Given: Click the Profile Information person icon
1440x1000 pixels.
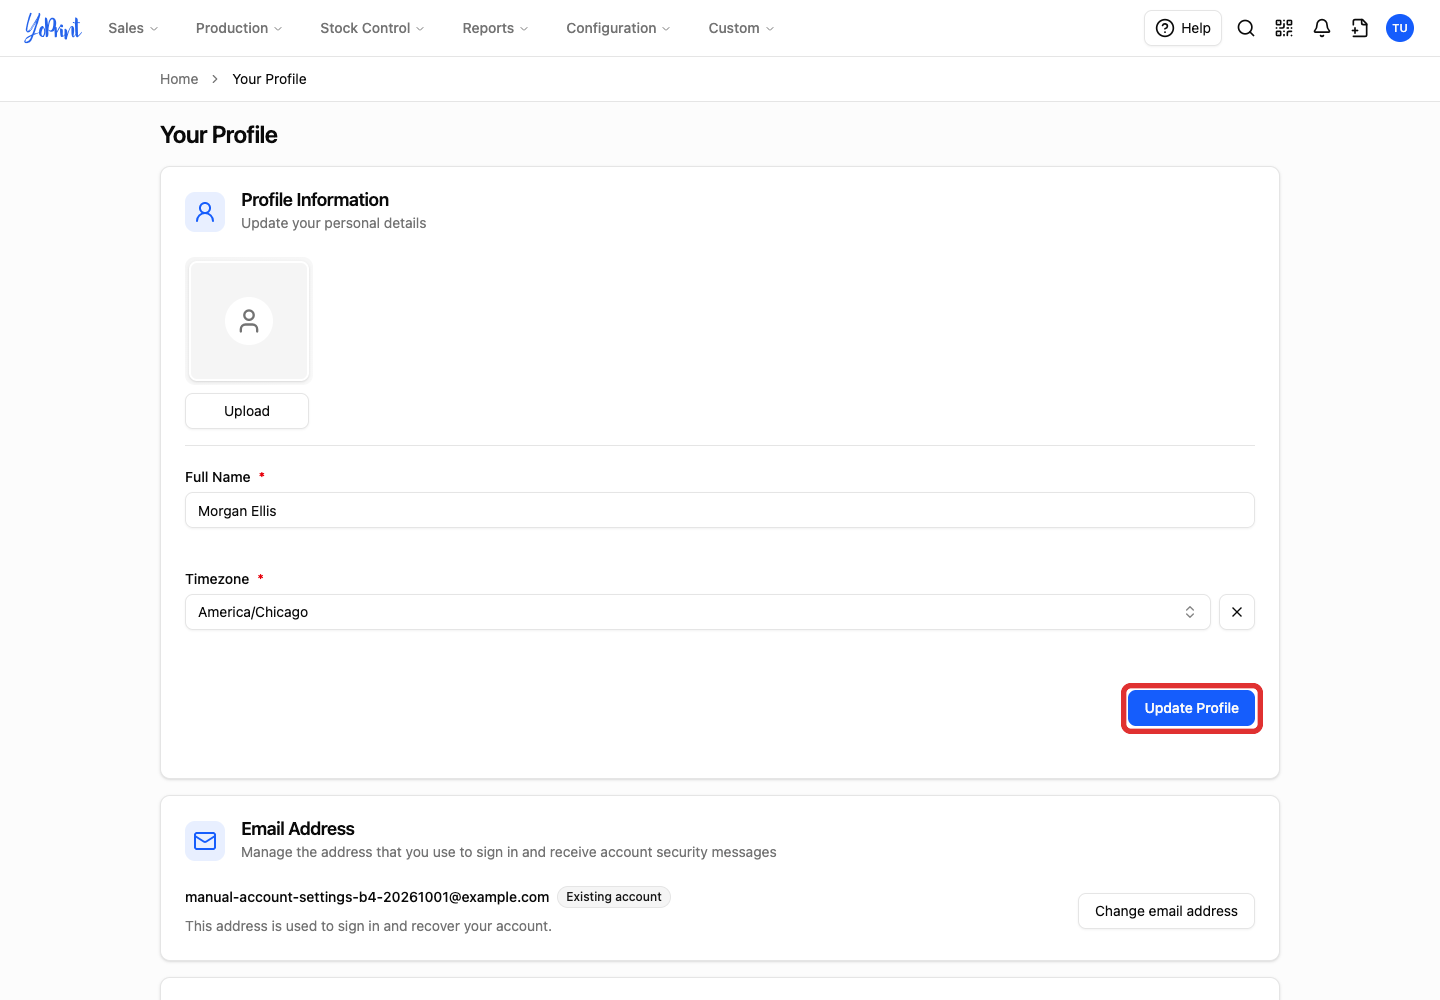Looking at the screenshot, I should (x=205, y=212).
